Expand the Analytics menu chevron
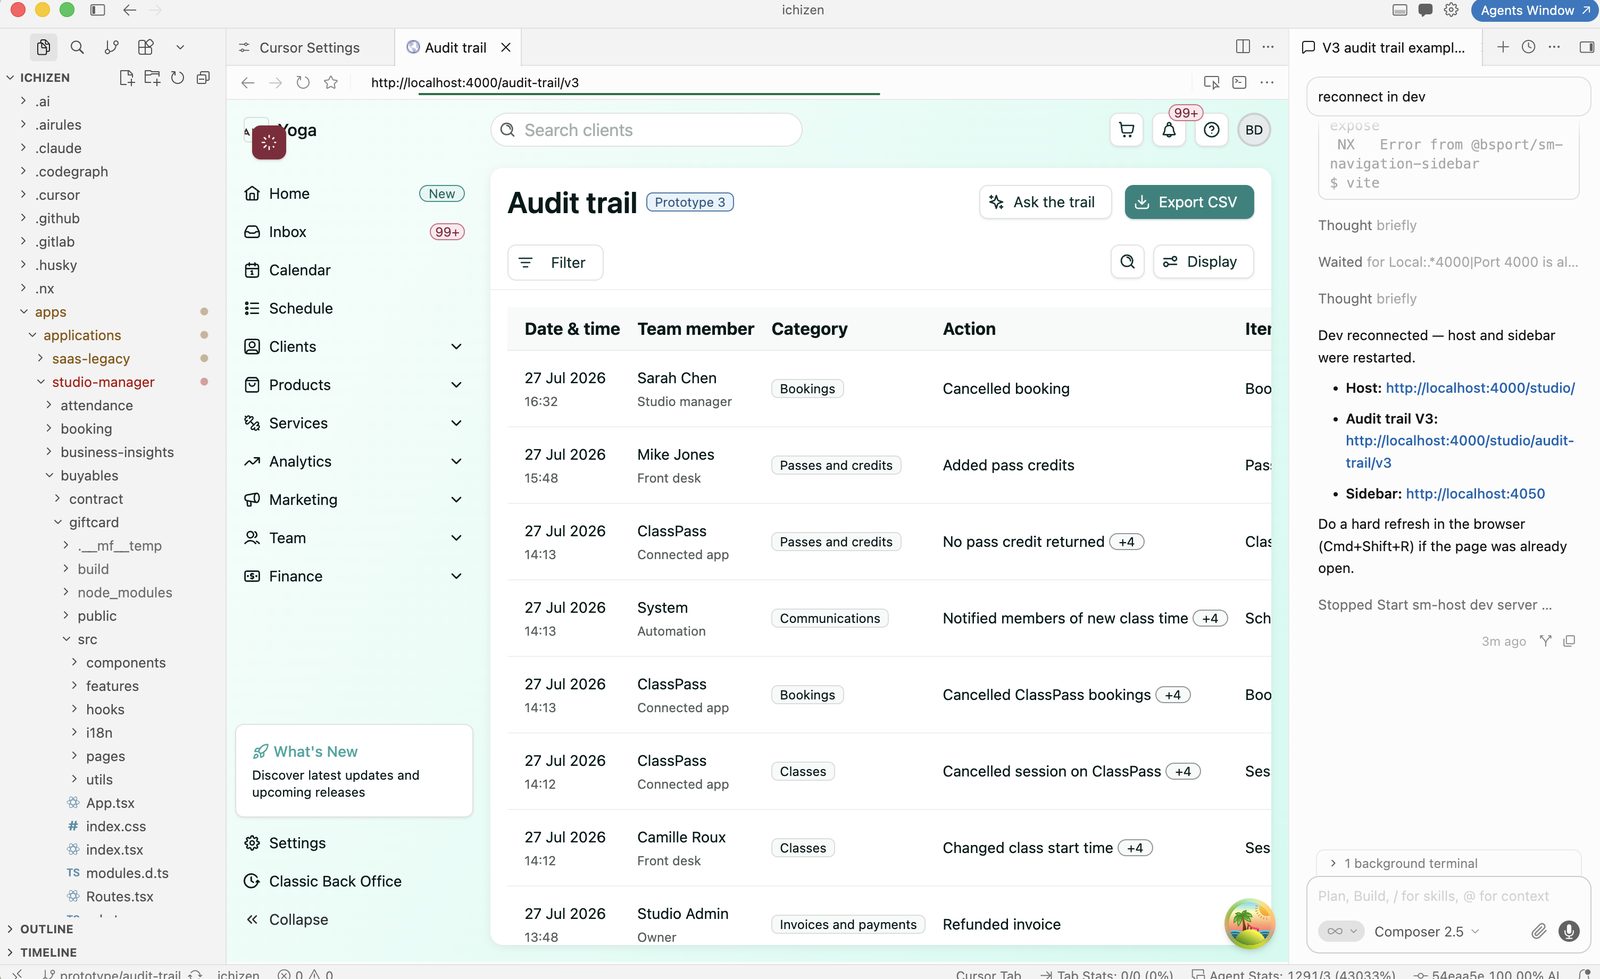The height and width of the screenshot is (979, 1600). coord(456,462)
